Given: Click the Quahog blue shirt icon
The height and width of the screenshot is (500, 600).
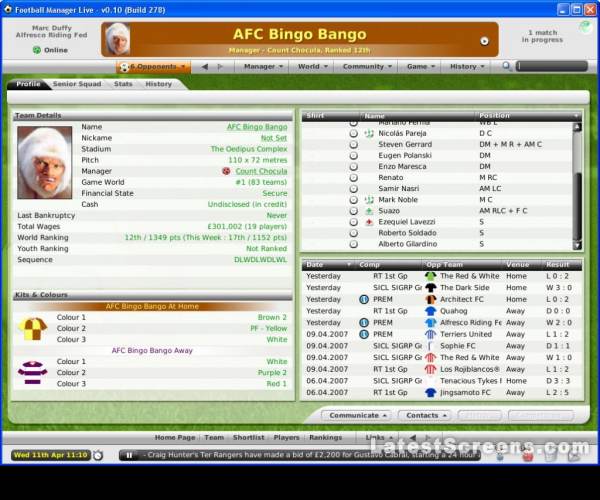Looking at the screenshot, I should point(430,311).
